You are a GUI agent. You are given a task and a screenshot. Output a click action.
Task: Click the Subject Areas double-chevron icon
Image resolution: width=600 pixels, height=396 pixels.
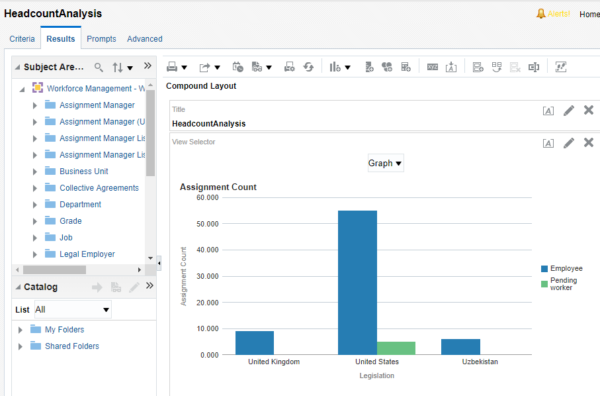[x=147, y=66]
